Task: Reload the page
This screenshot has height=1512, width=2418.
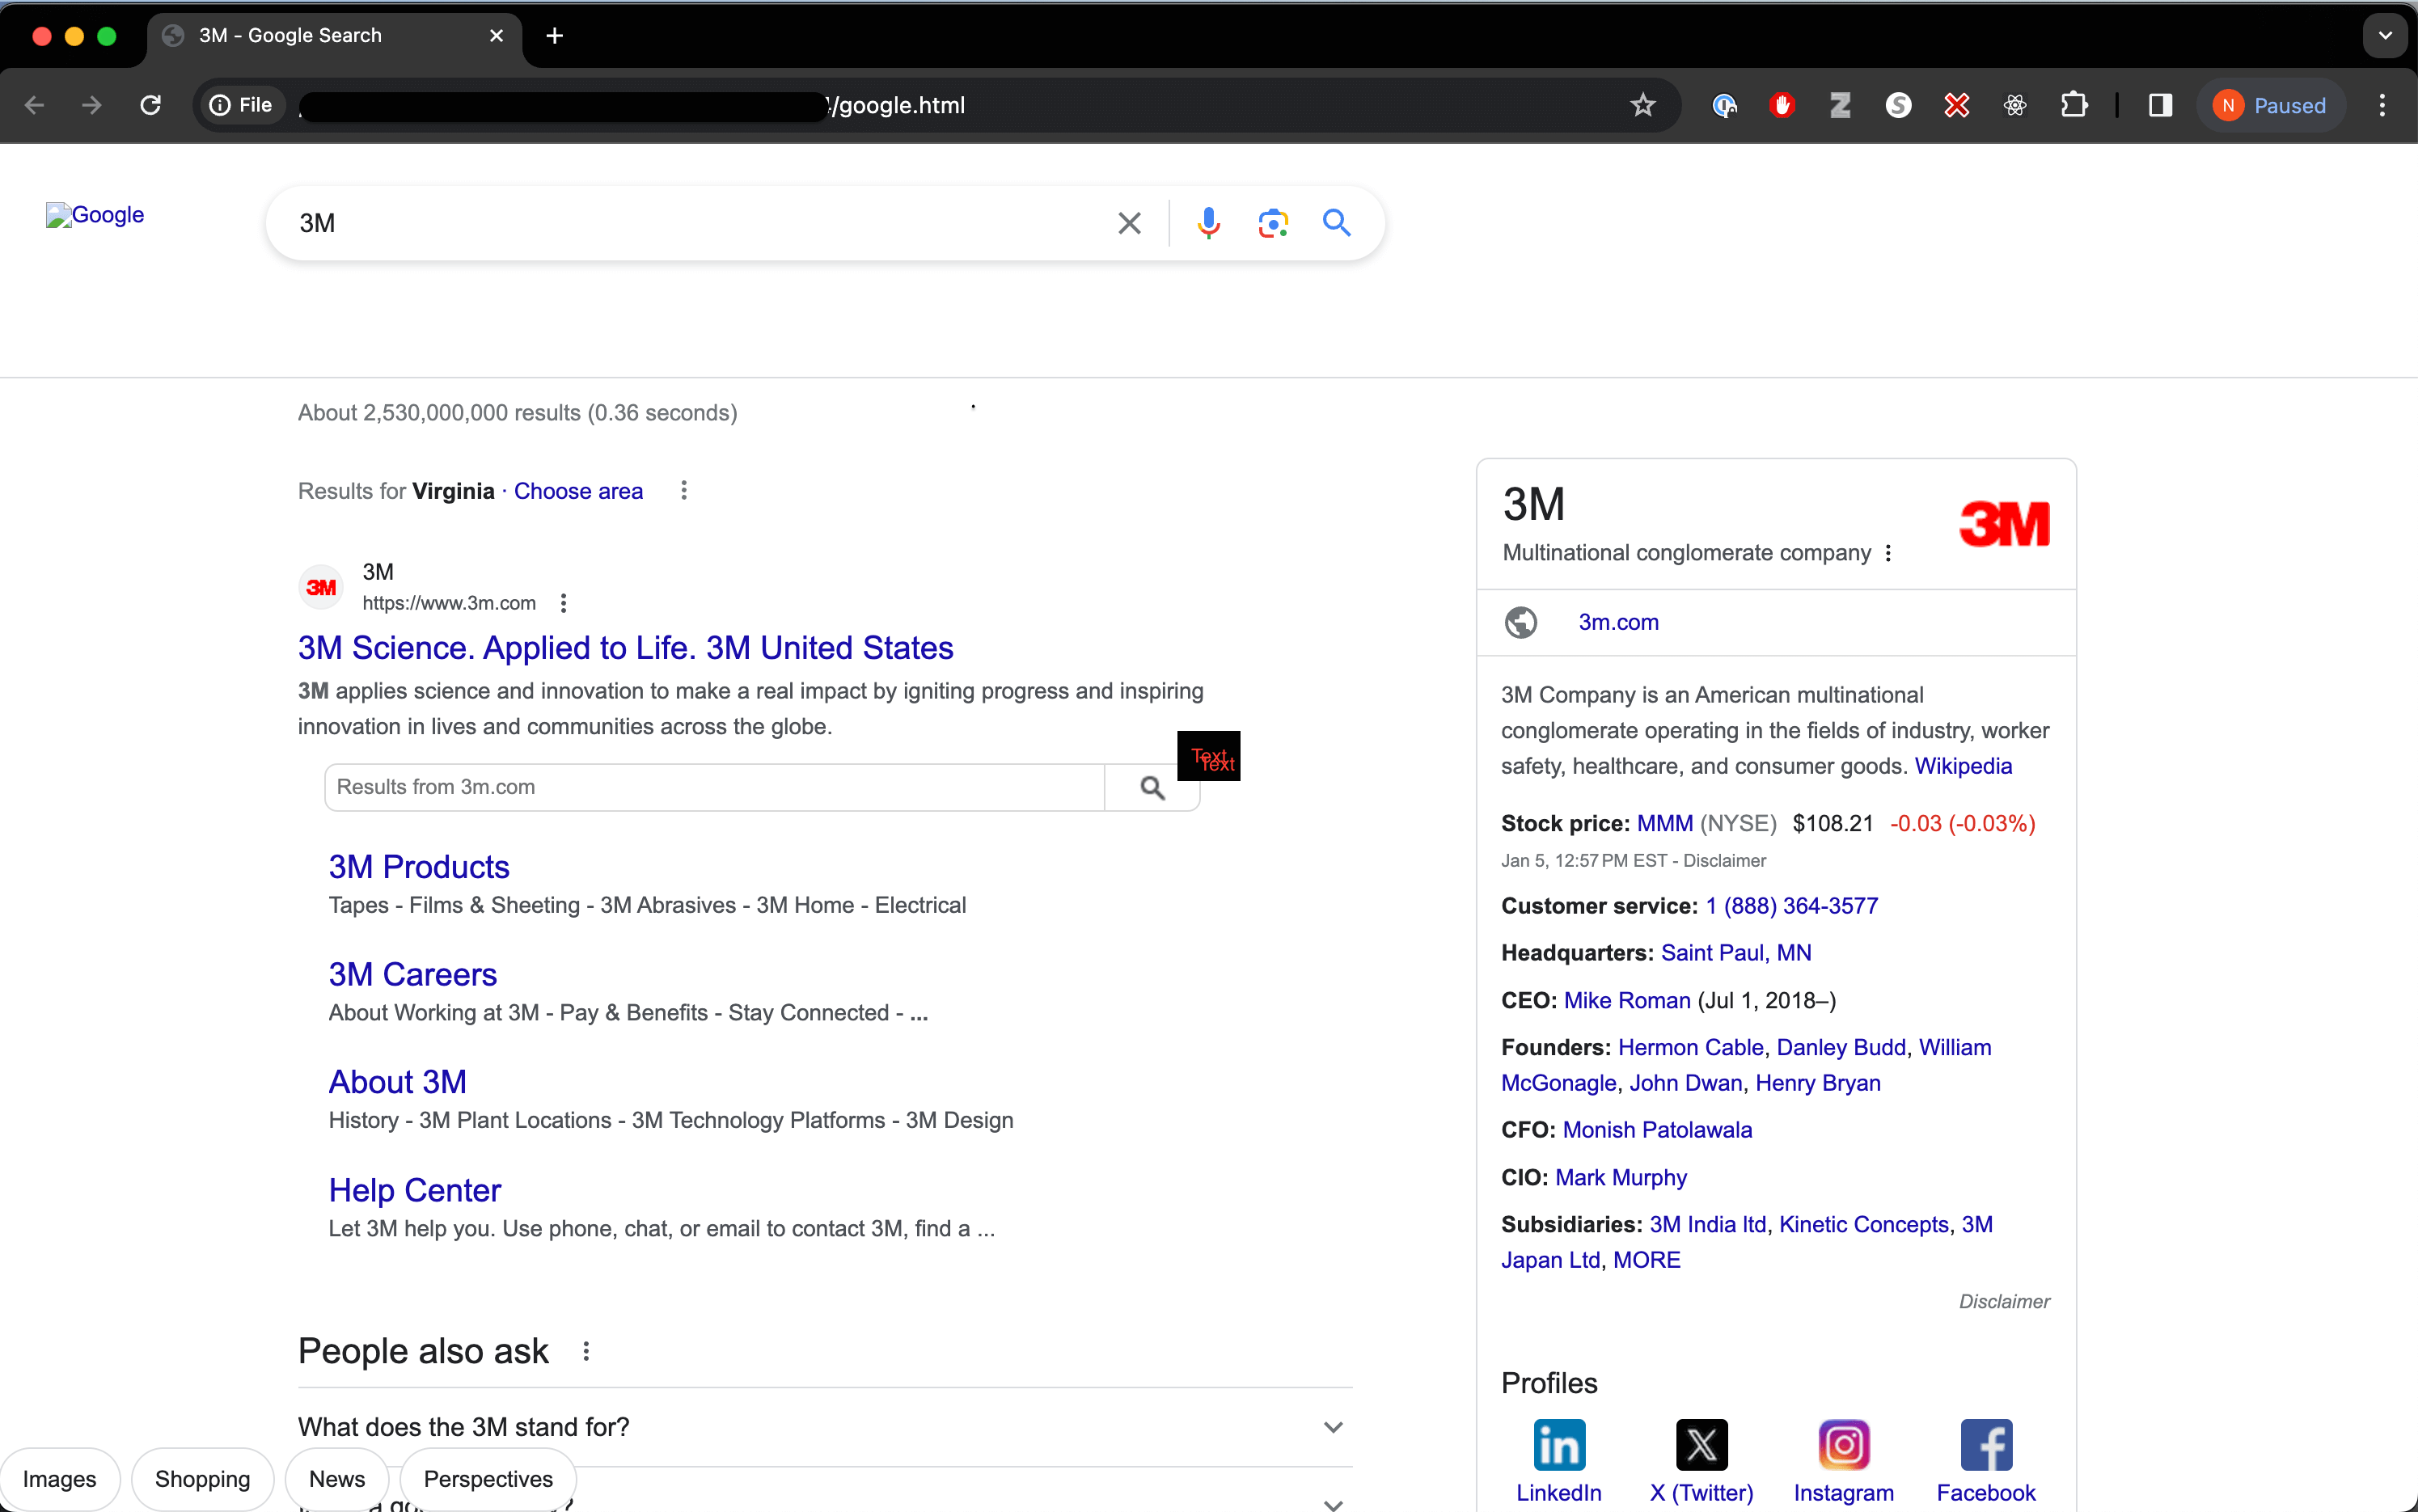Action: (150, 105)
